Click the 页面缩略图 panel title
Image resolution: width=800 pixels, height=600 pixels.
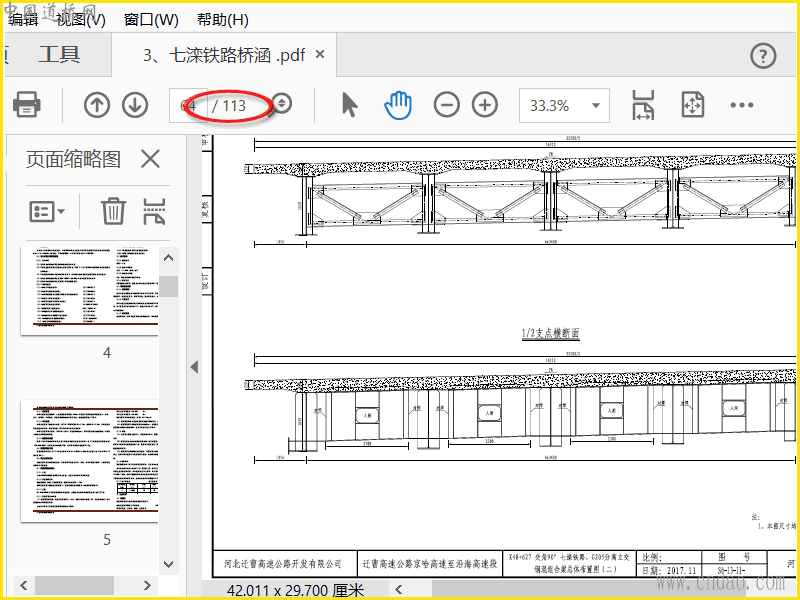[x=73, y=159]
